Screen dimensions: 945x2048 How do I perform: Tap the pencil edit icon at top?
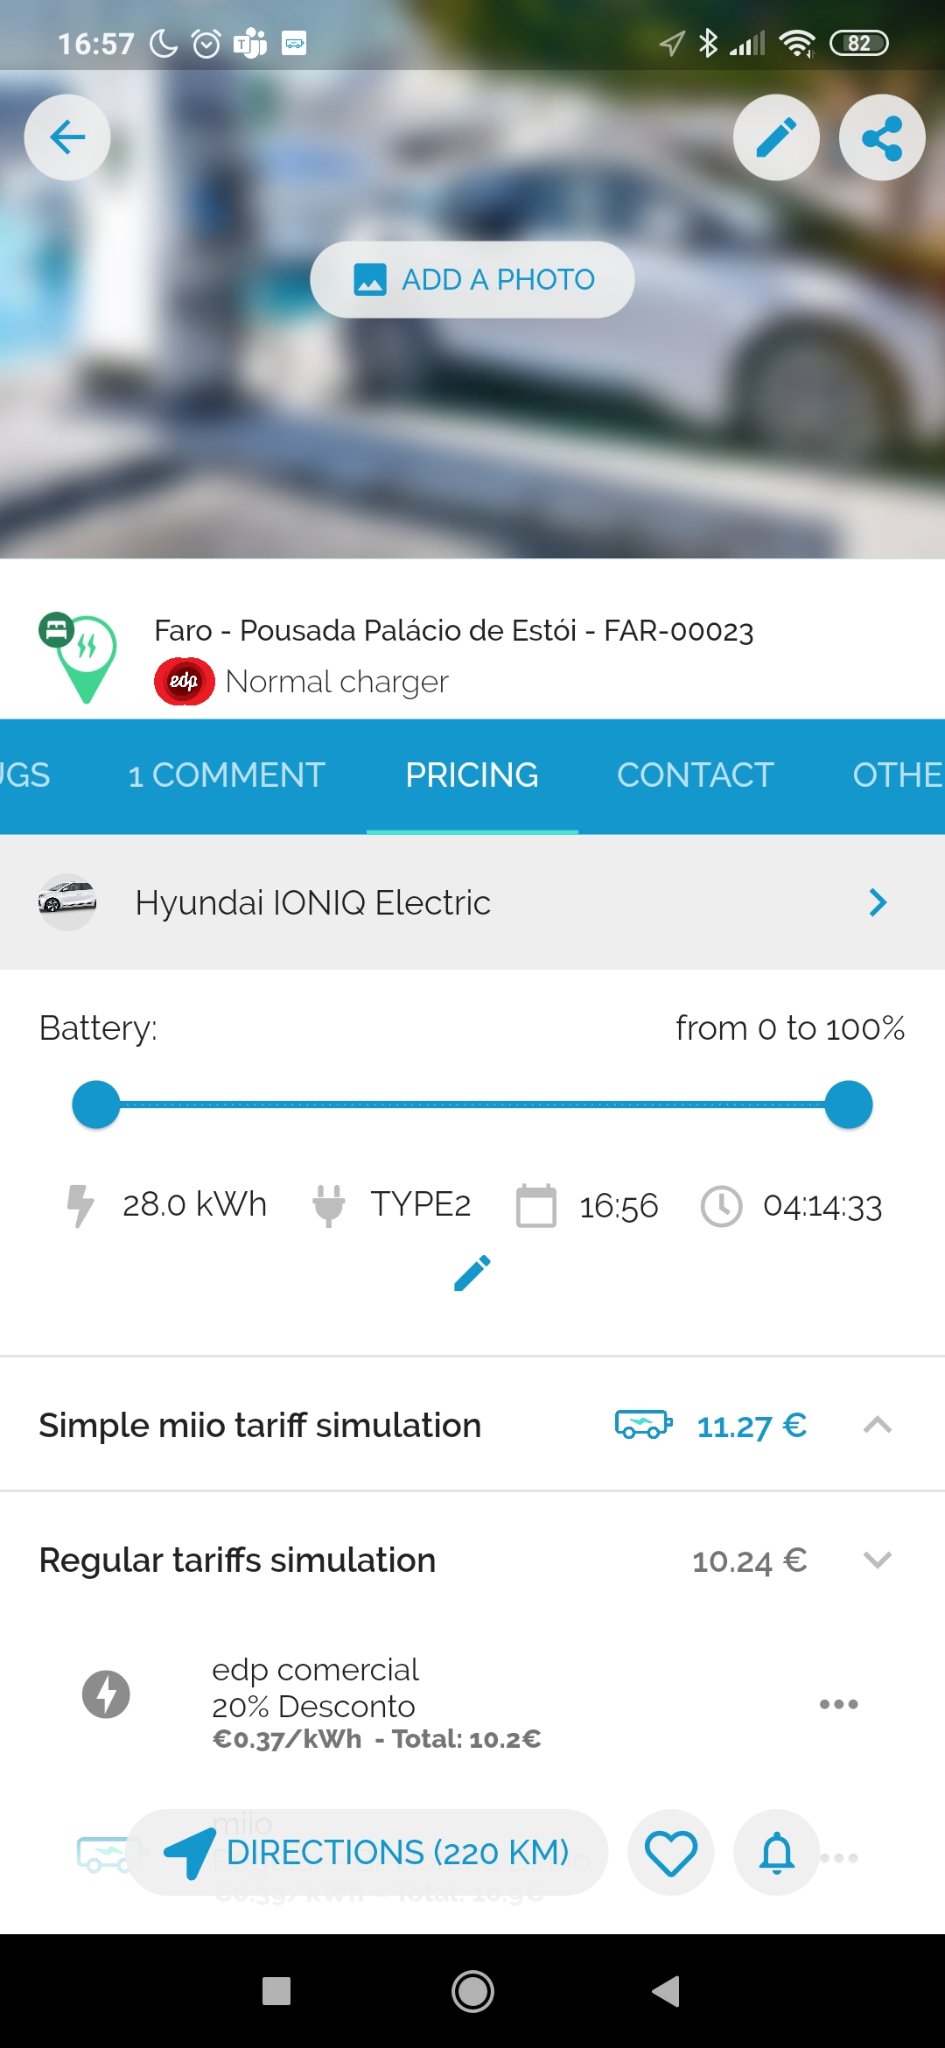(x=776, y=138)
